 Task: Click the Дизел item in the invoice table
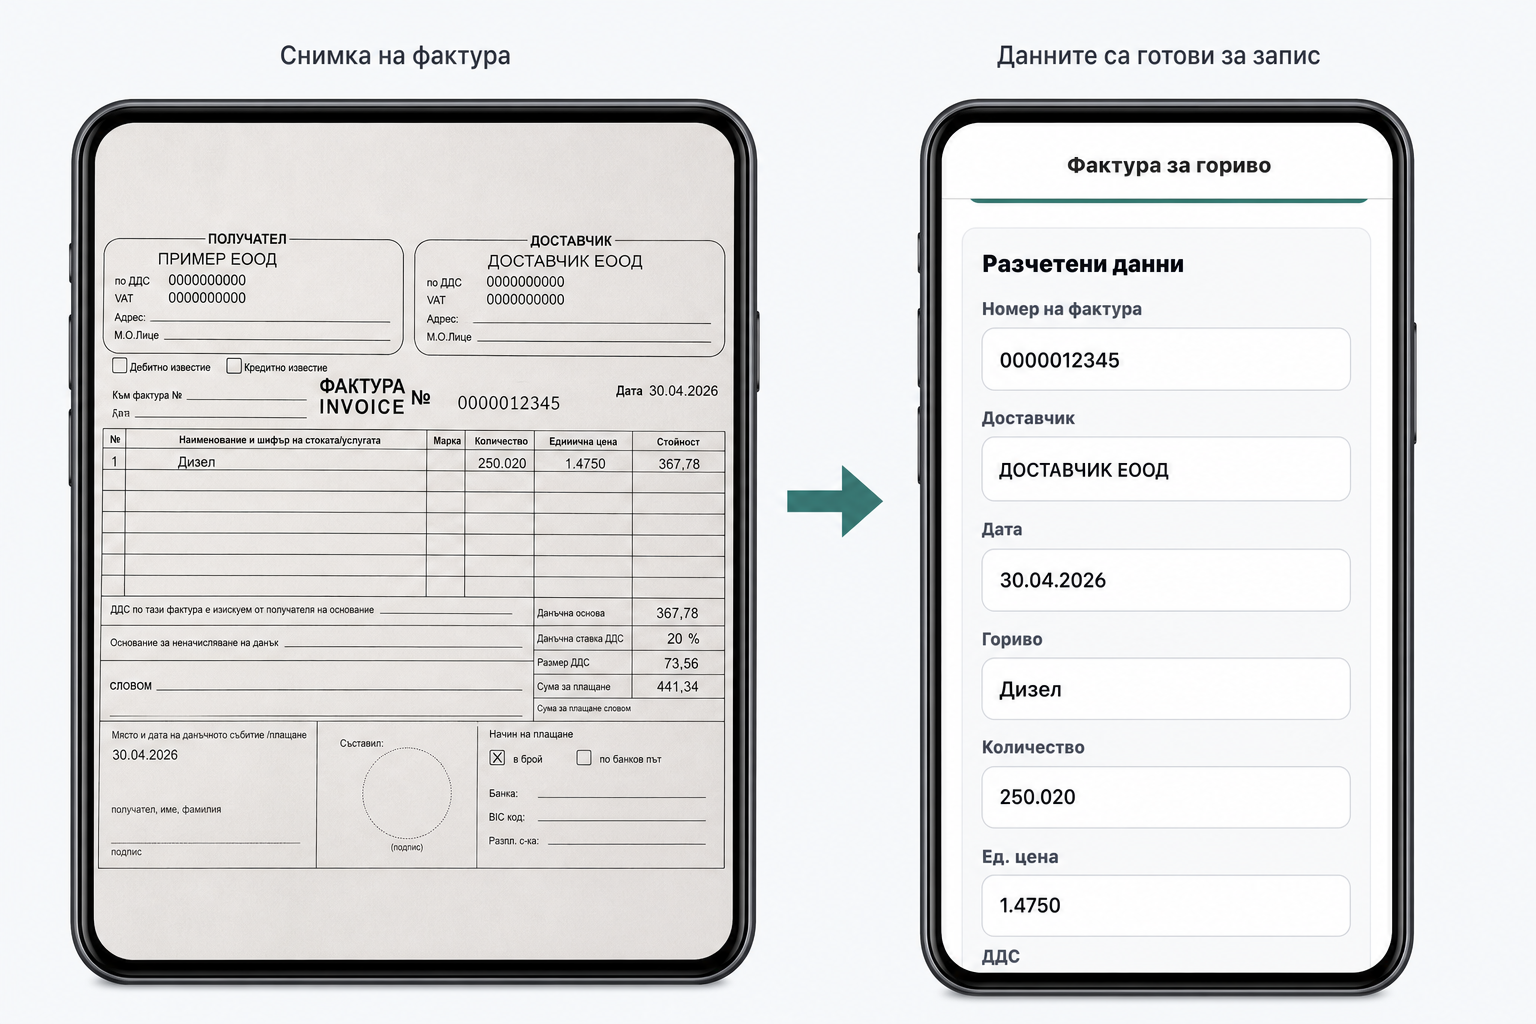click(196, 462)
